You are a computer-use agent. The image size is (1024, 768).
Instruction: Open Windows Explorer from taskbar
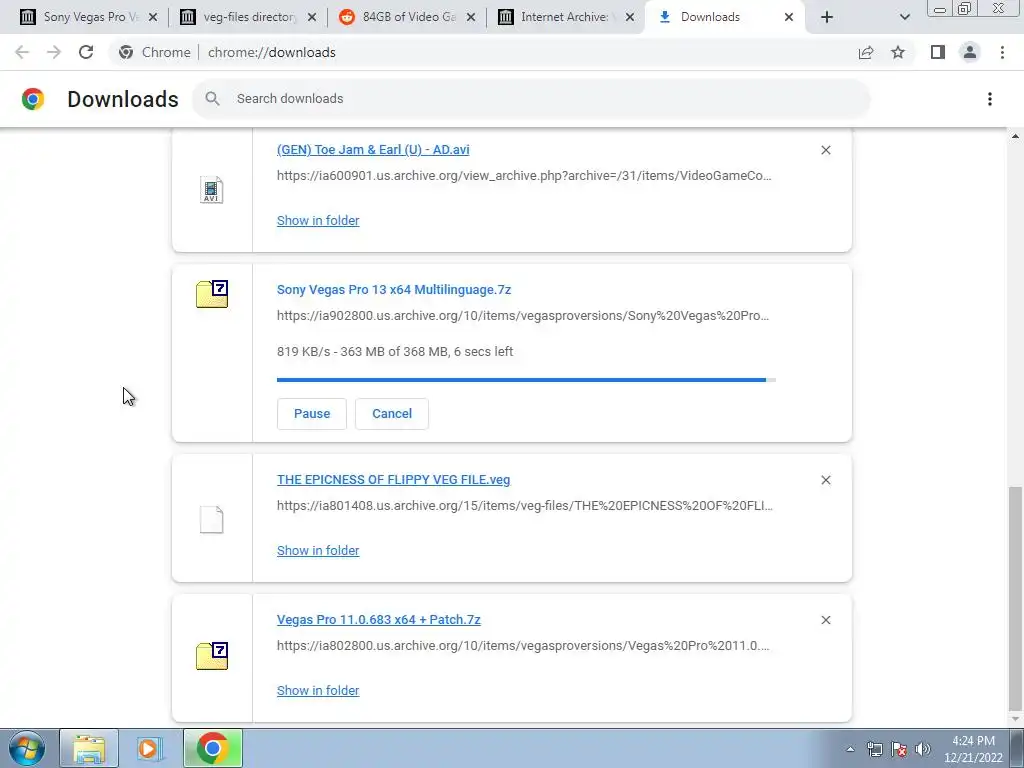click(x=89, y=748)
